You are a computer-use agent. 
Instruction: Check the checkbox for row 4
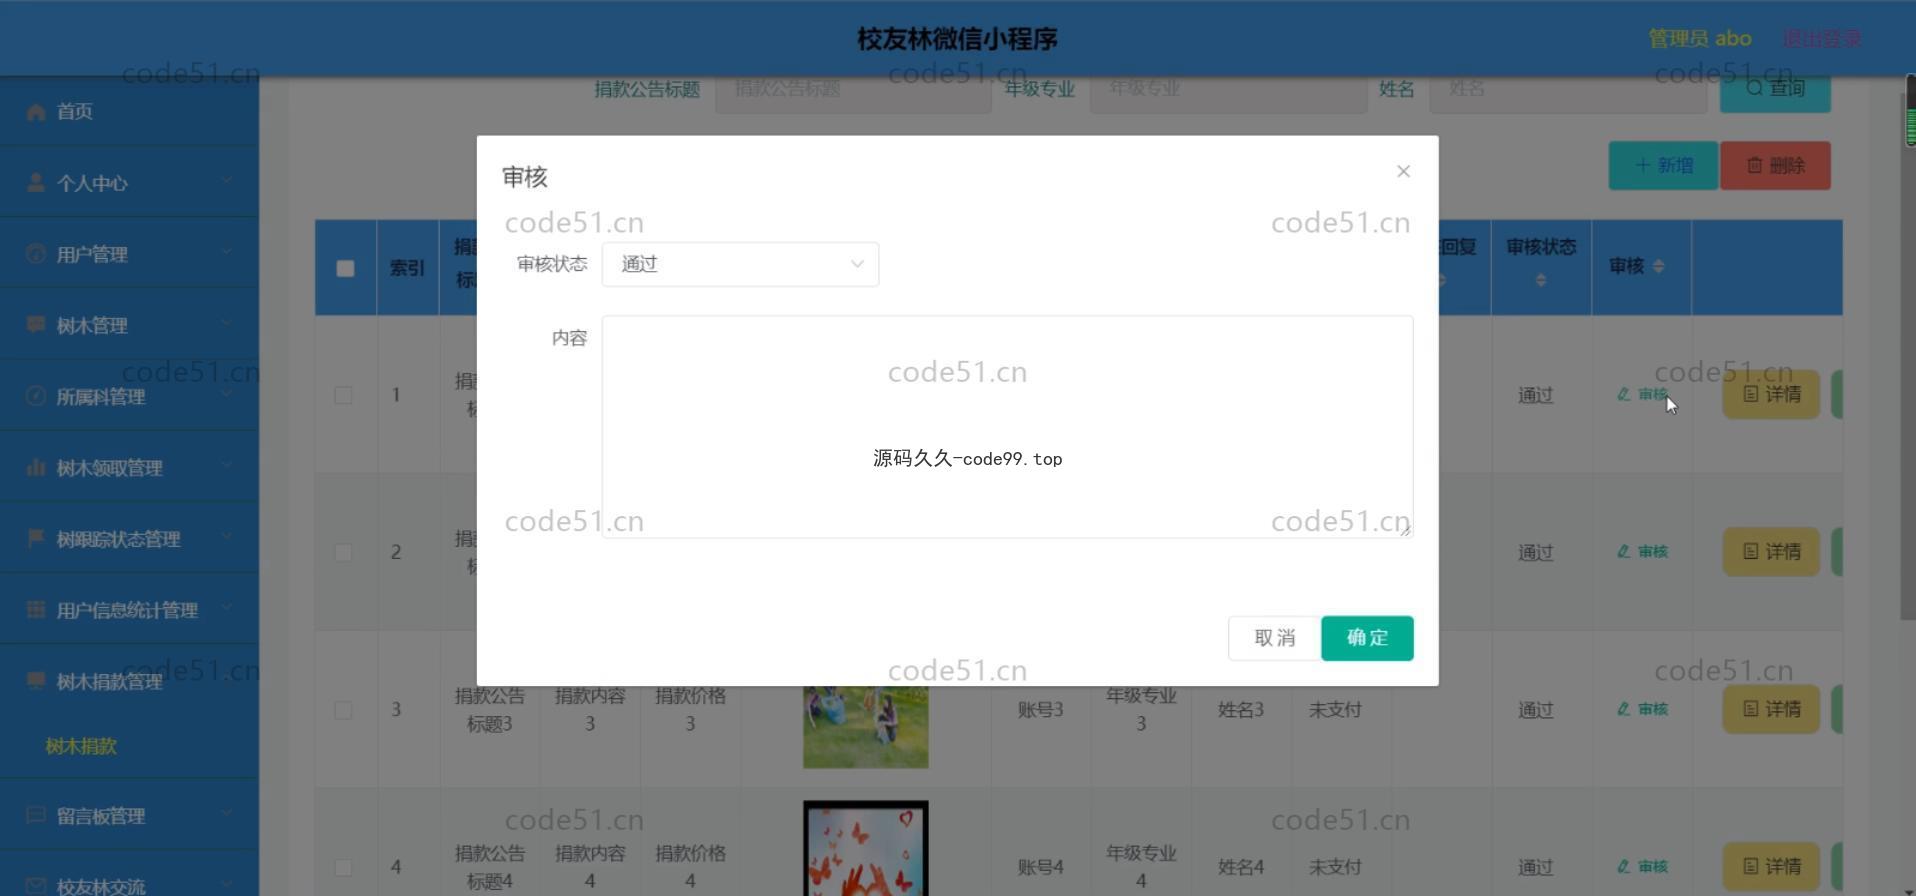click(343, 867)
